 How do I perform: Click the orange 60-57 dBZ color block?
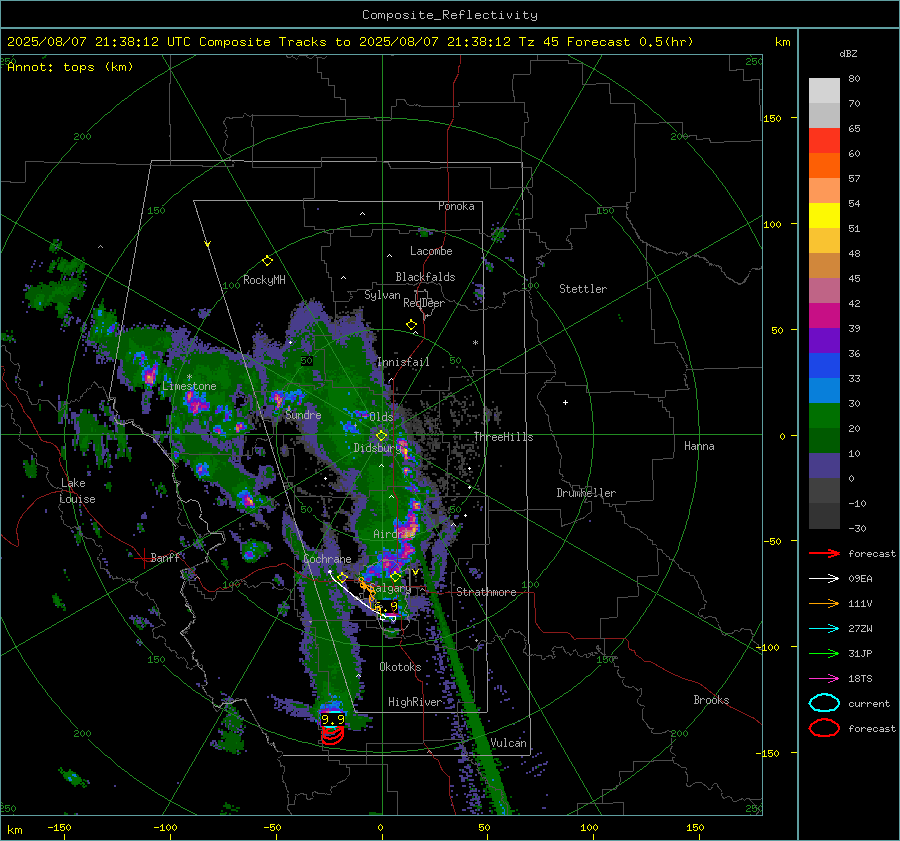tap(824, 166)
